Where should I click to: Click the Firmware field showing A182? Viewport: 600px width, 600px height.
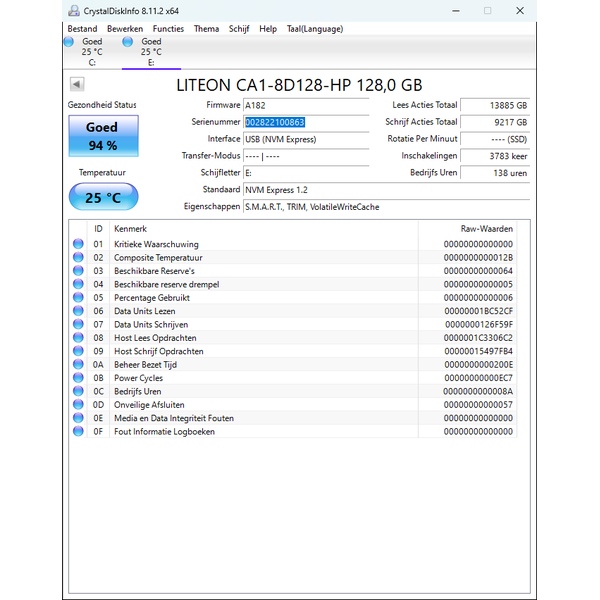click(x=306, y=105)
